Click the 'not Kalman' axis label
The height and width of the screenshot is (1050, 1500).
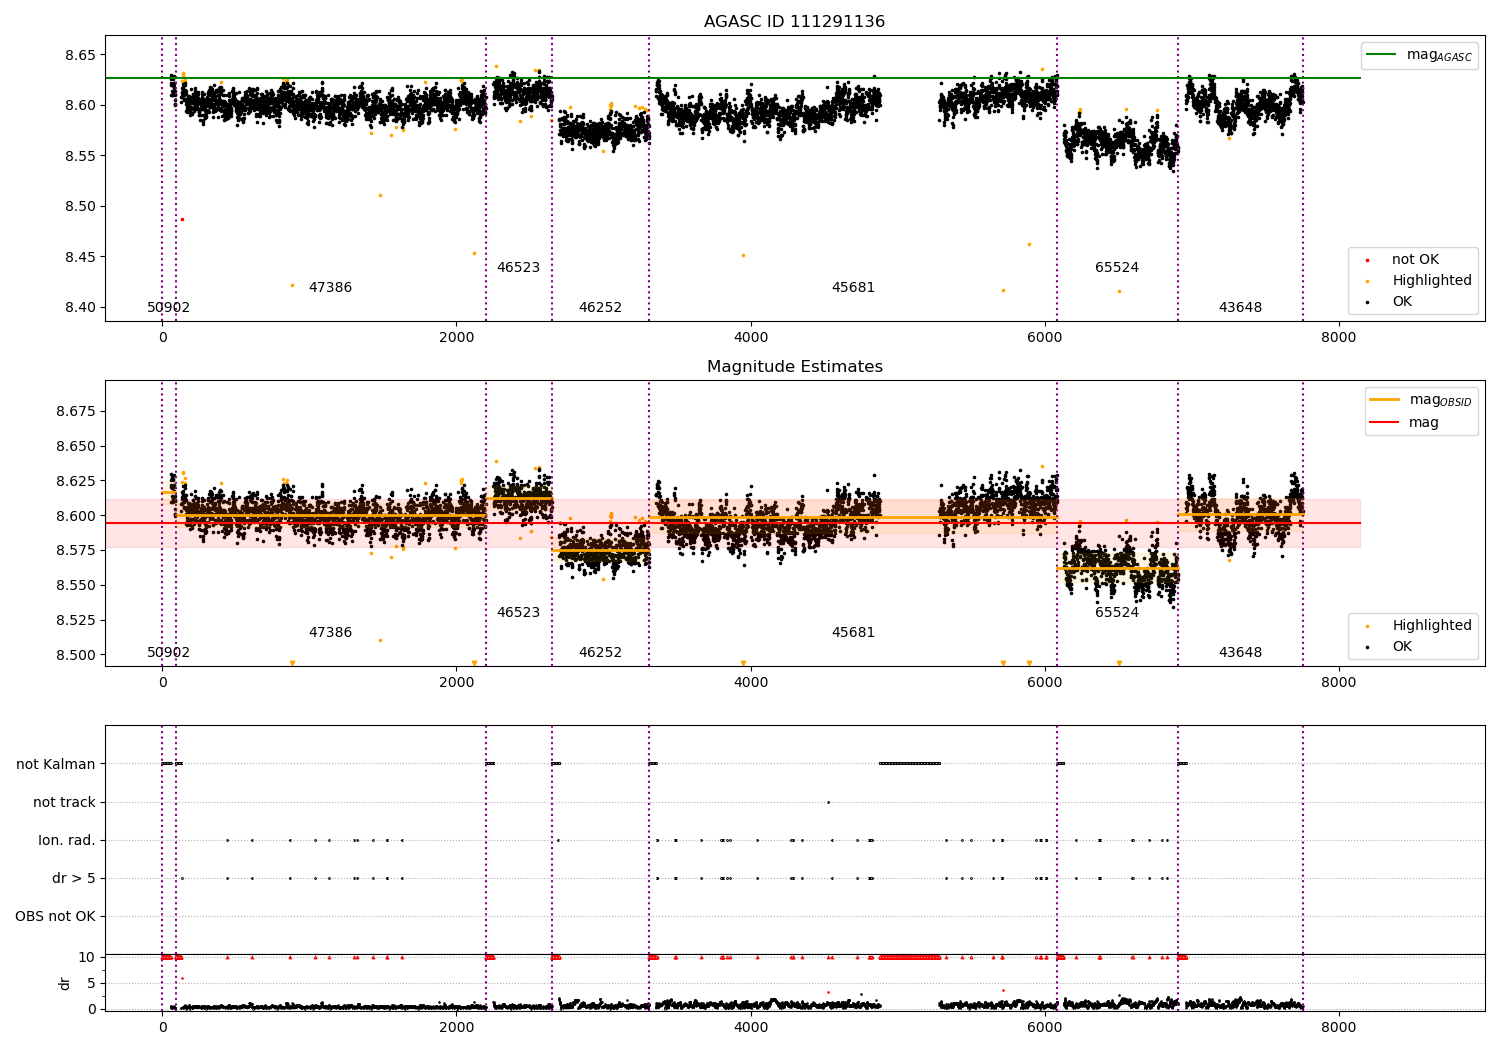(56, 764)
